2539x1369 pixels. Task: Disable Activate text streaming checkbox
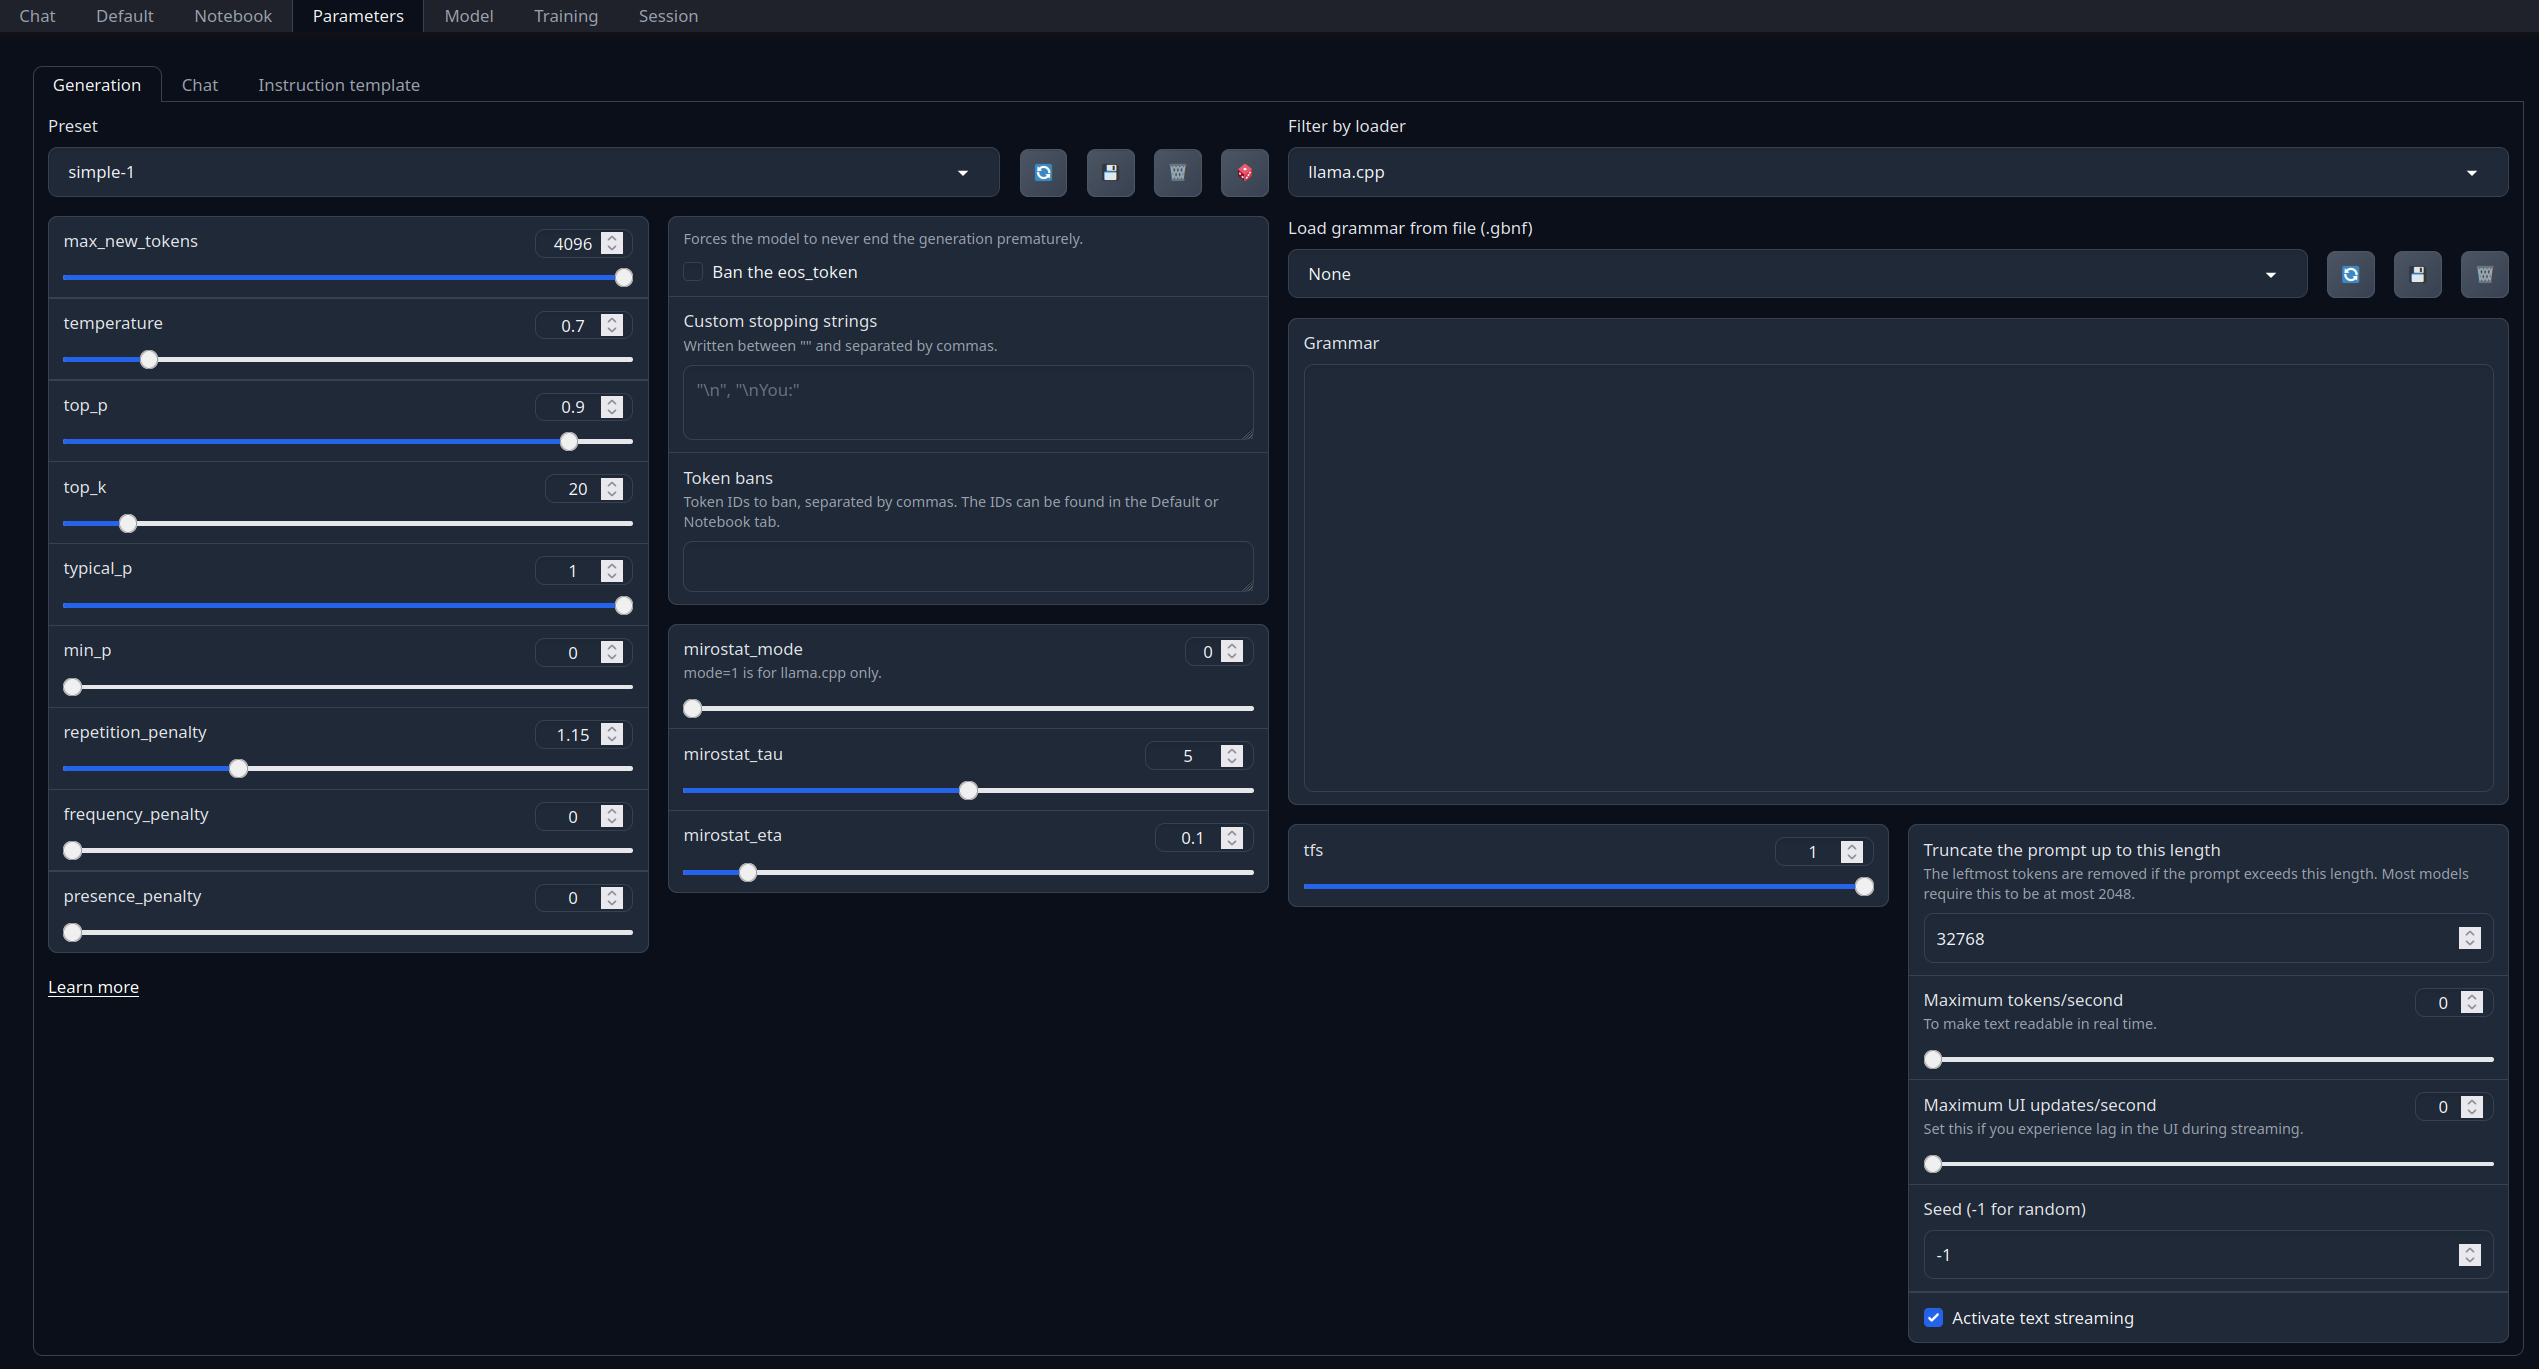[x=1933, y=1318]
